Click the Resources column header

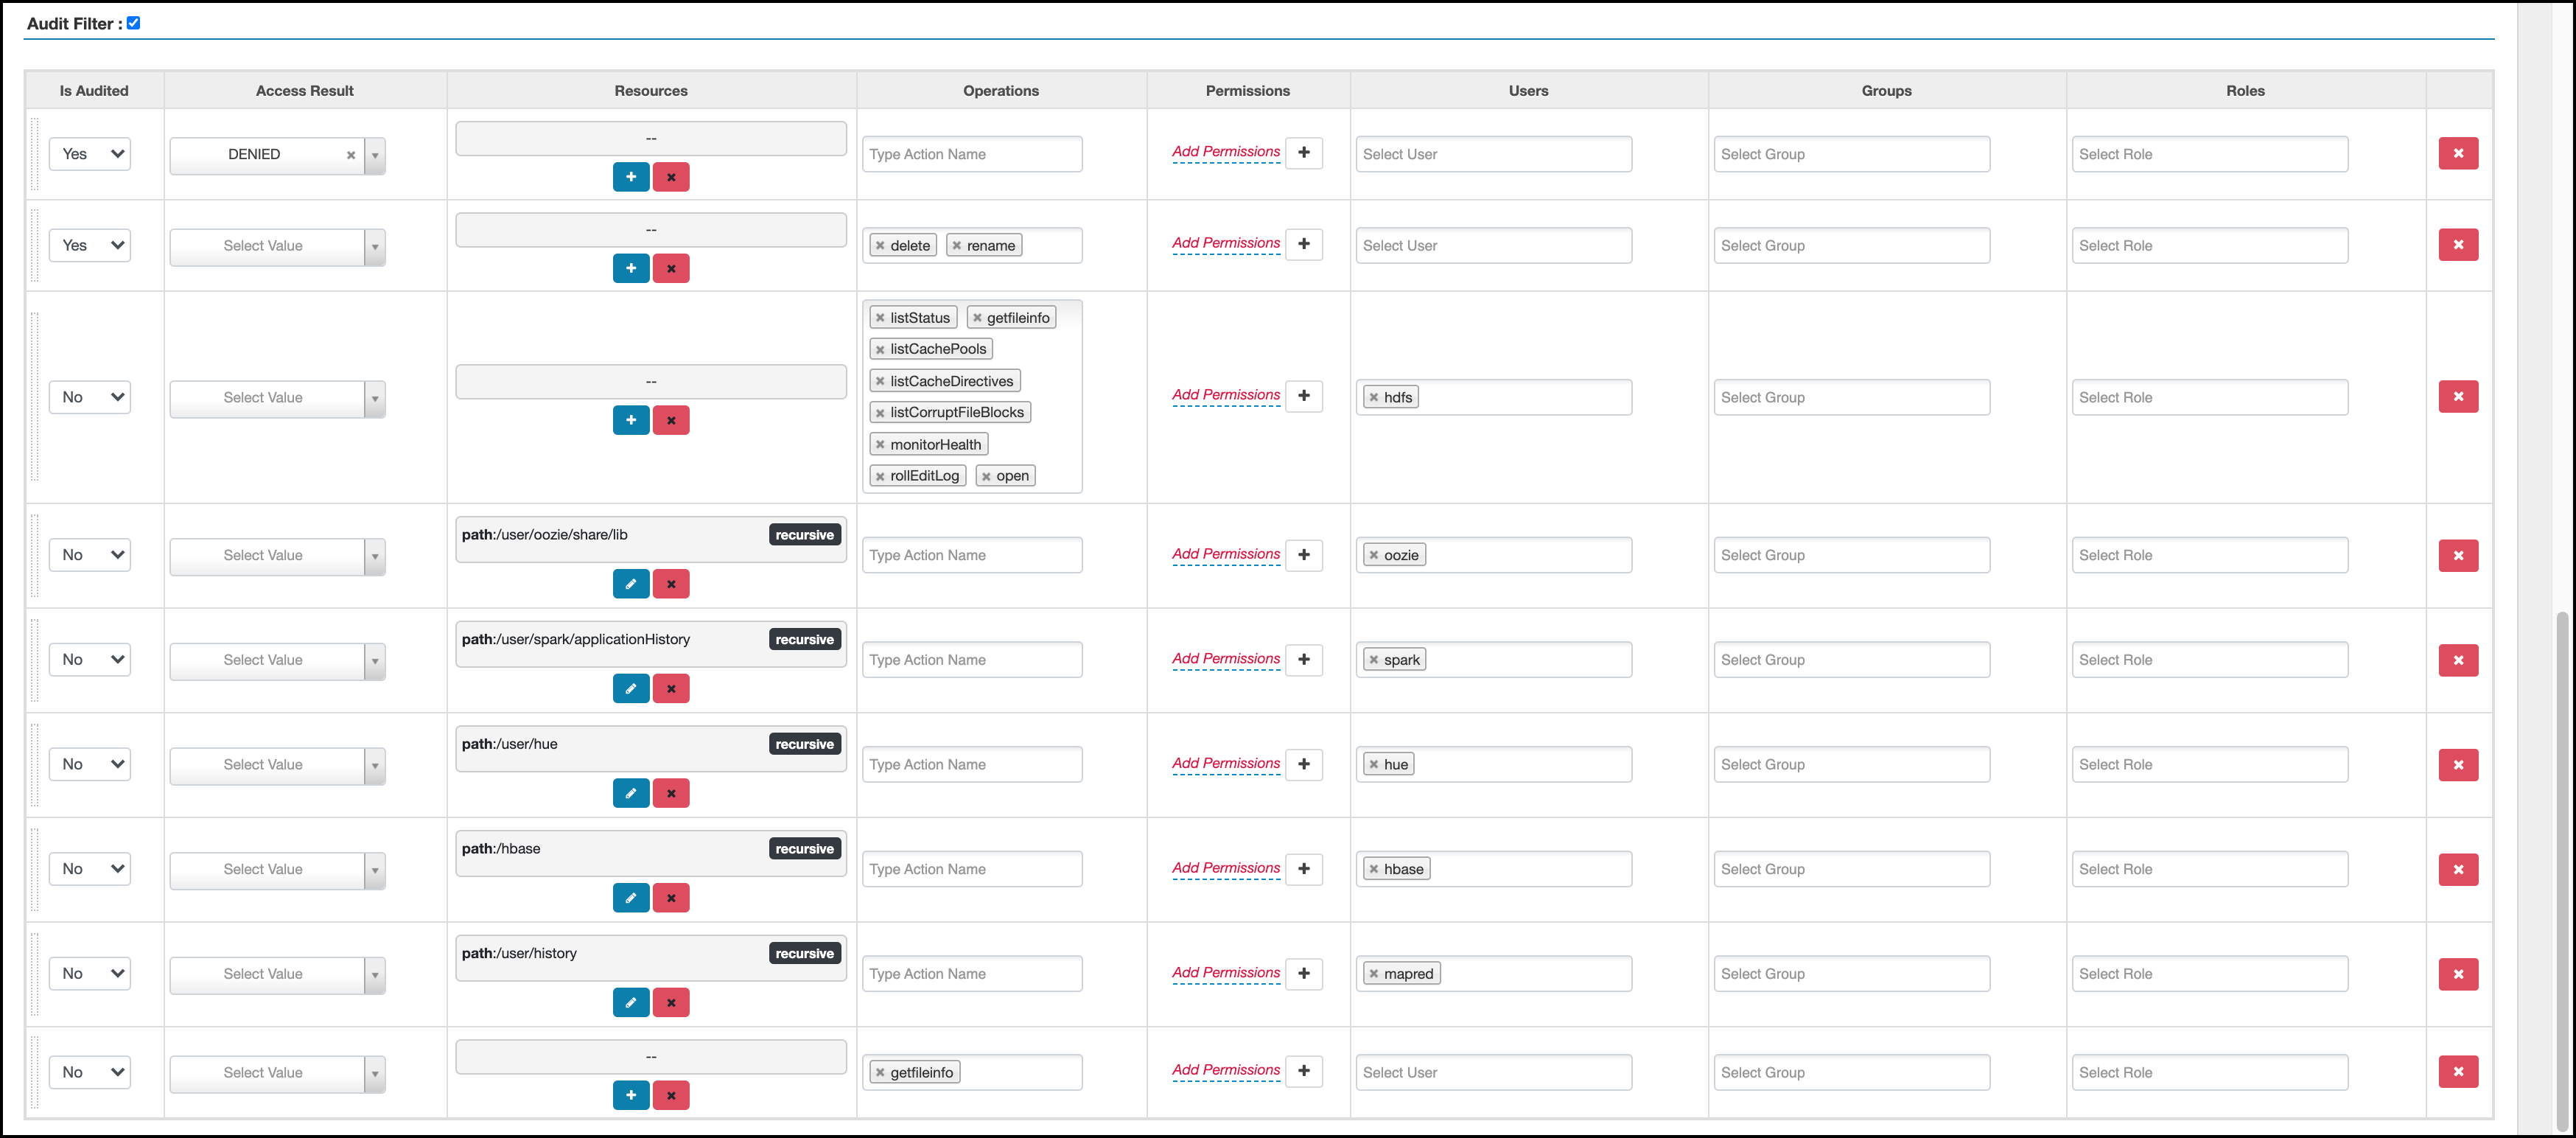point(651,91)
